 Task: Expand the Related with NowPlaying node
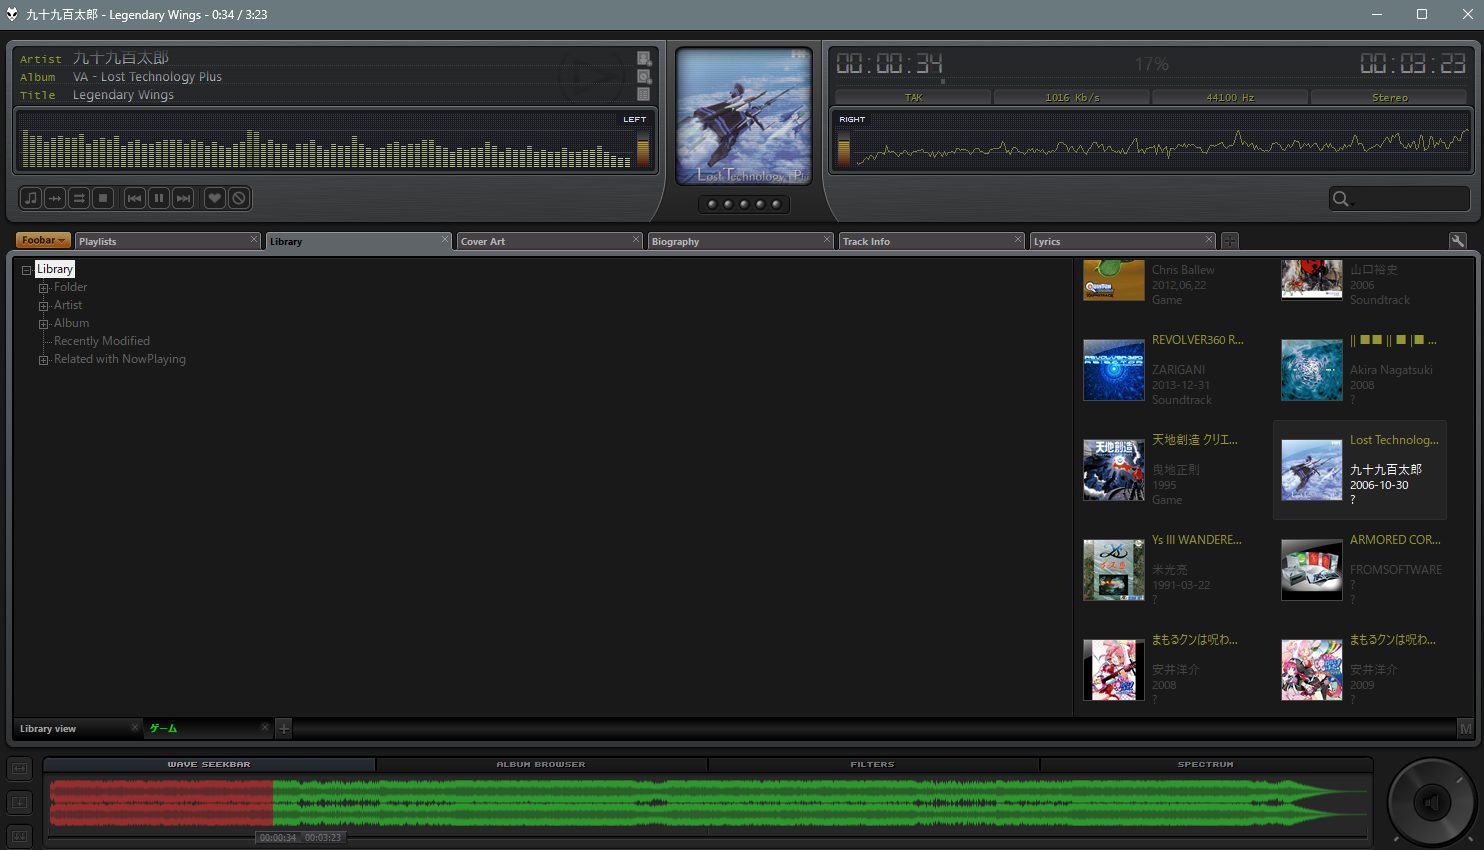coord(44,360)
